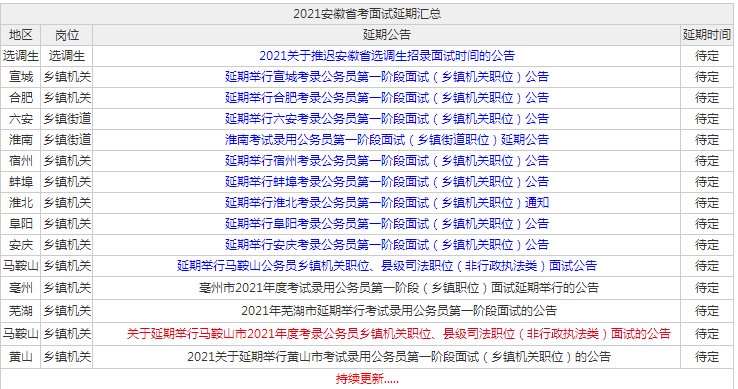Click 待定 in the 选调生 row
Viewport: 738px width, 389px height.
pyautogui.click(x=706, y=56)
